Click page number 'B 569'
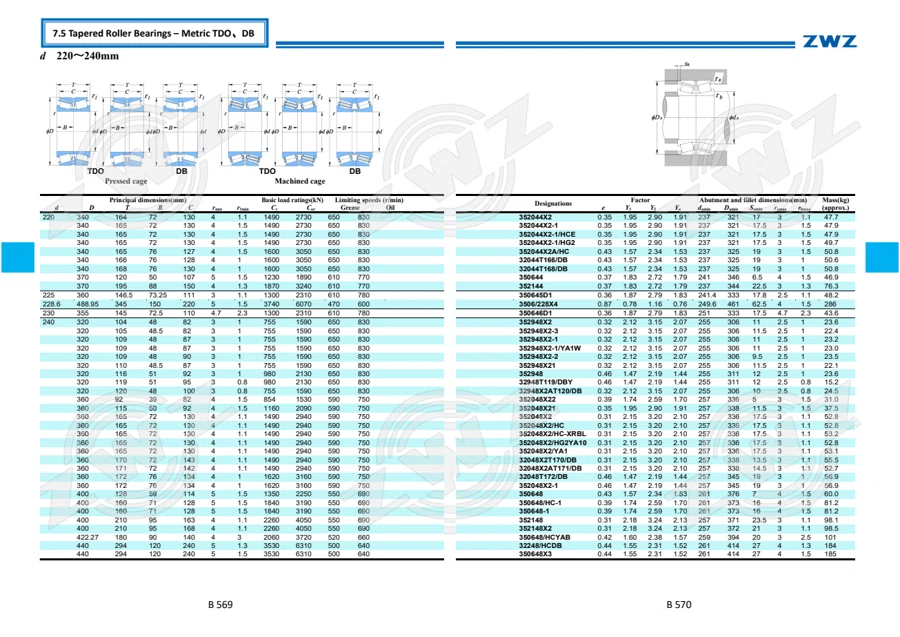The image size is (900, 637). (220, 604)
